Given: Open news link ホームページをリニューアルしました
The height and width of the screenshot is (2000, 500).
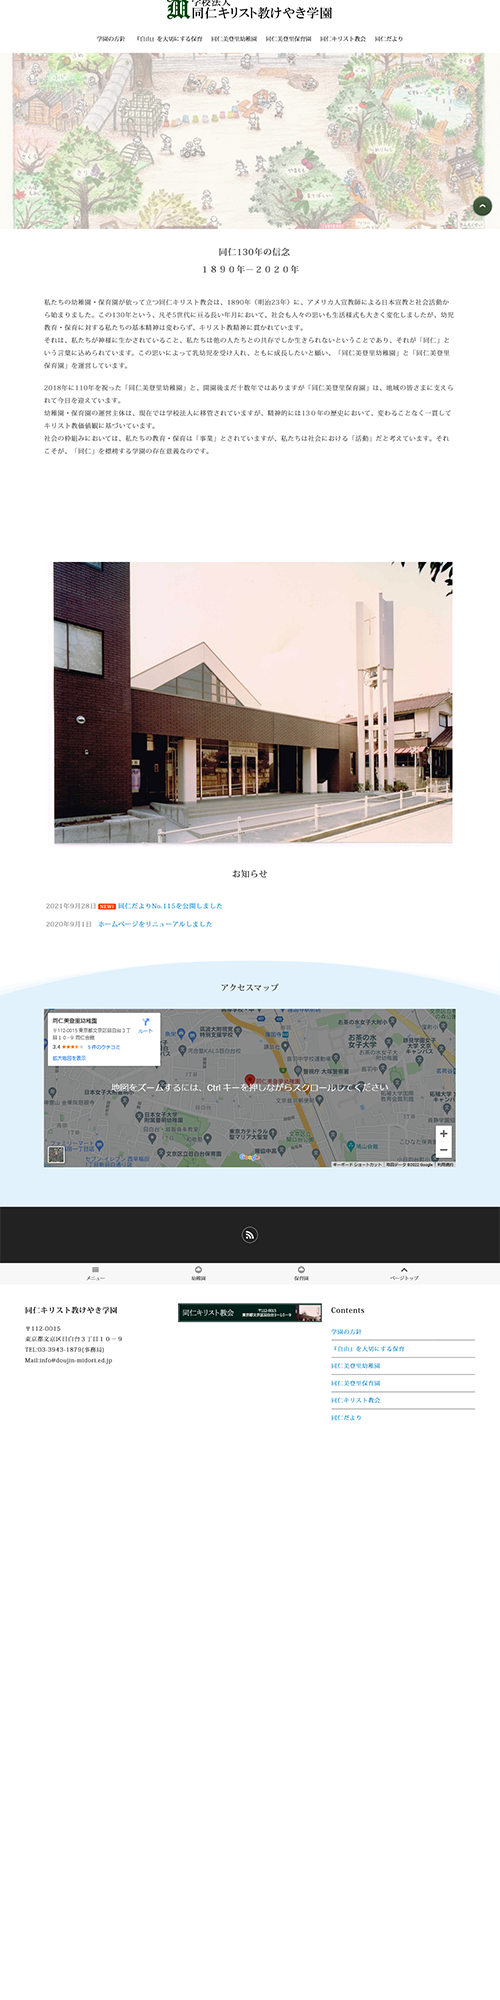Looking at the screenshot, I should [155, 924].
